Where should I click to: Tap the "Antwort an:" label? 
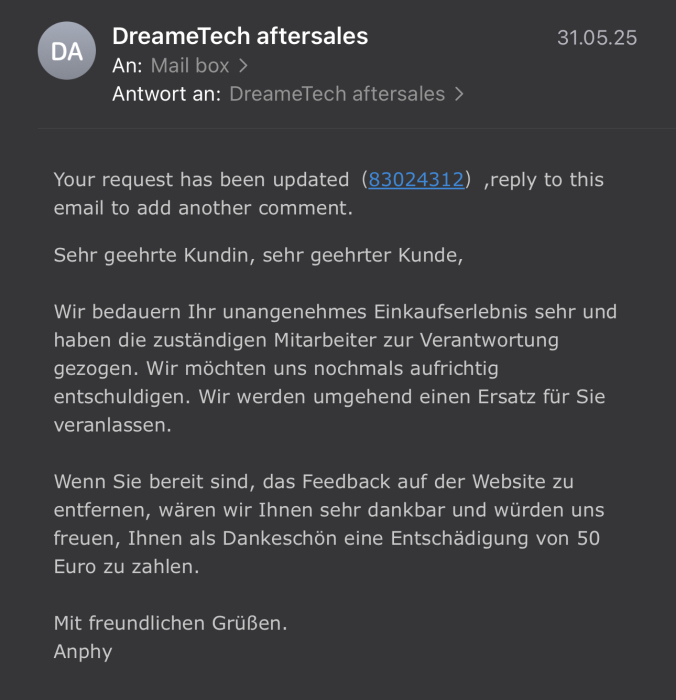[x=167, y=94]
